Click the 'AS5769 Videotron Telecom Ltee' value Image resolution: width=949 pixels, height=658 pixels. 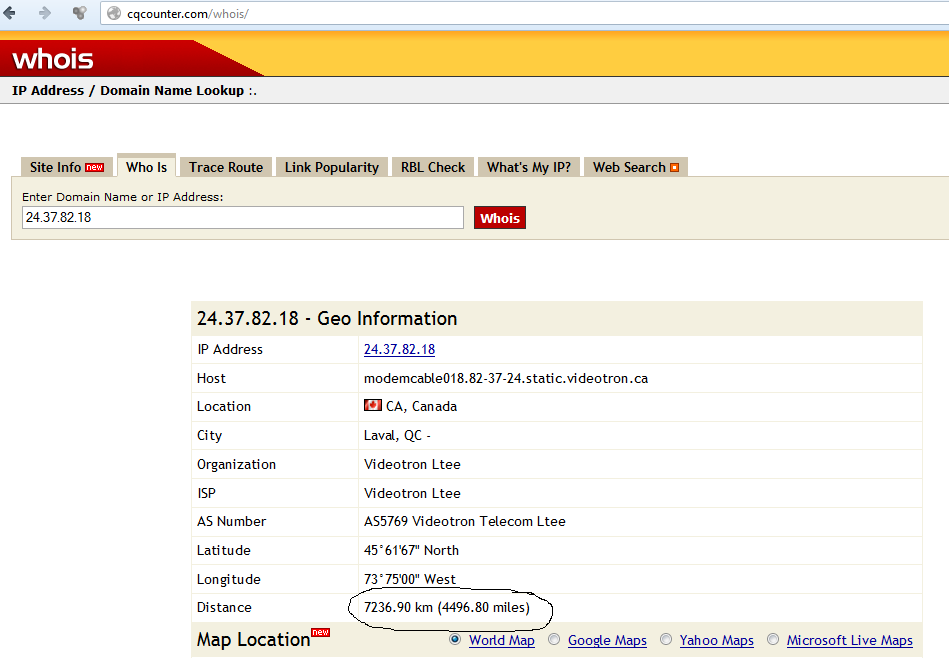(x=465, y=521)
